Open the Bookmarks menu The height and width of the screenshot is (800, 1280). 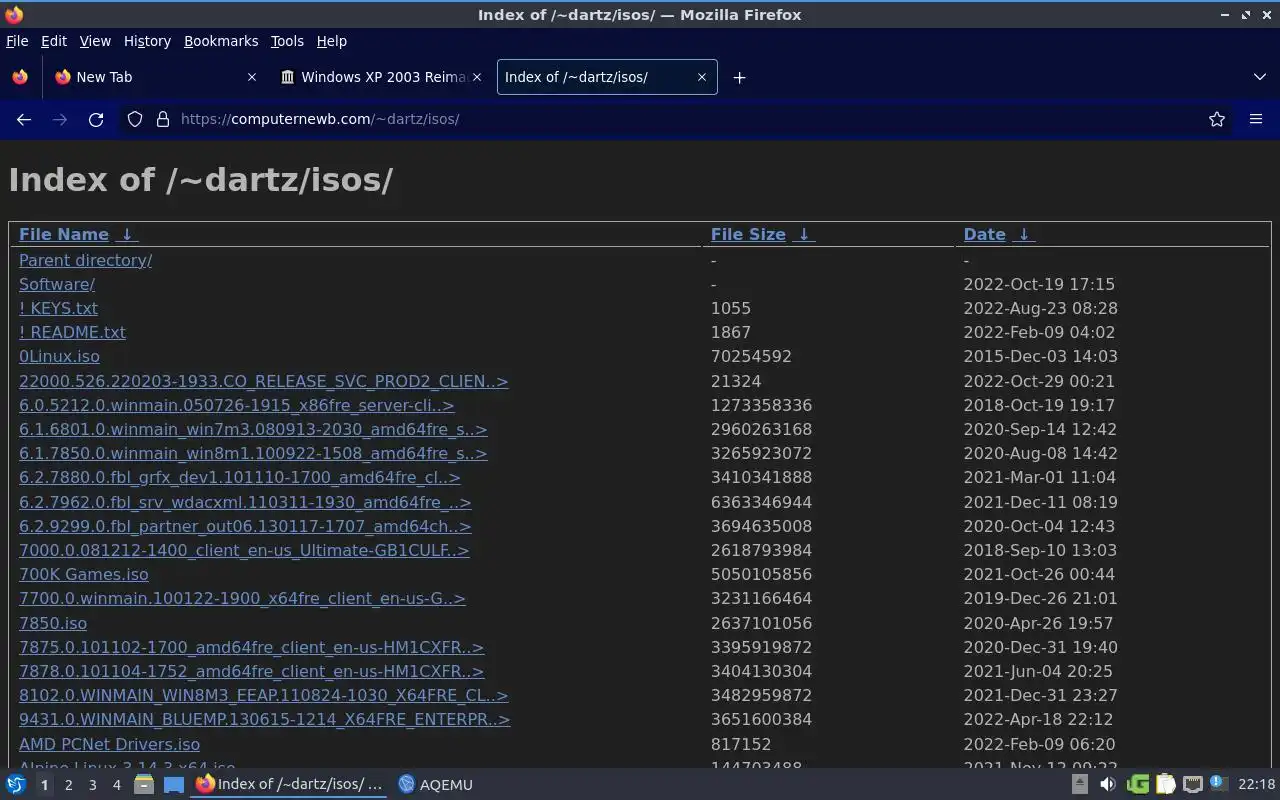tap(221, 41)
